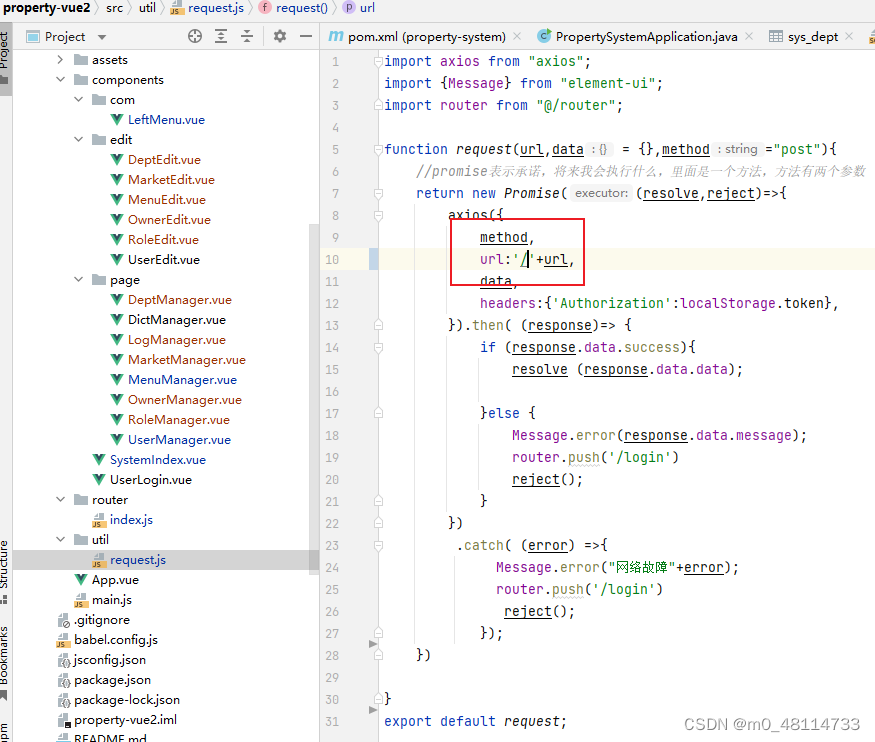Collapse the util folder
Screen dimensions: 875x742
click(x=60, y=539)
